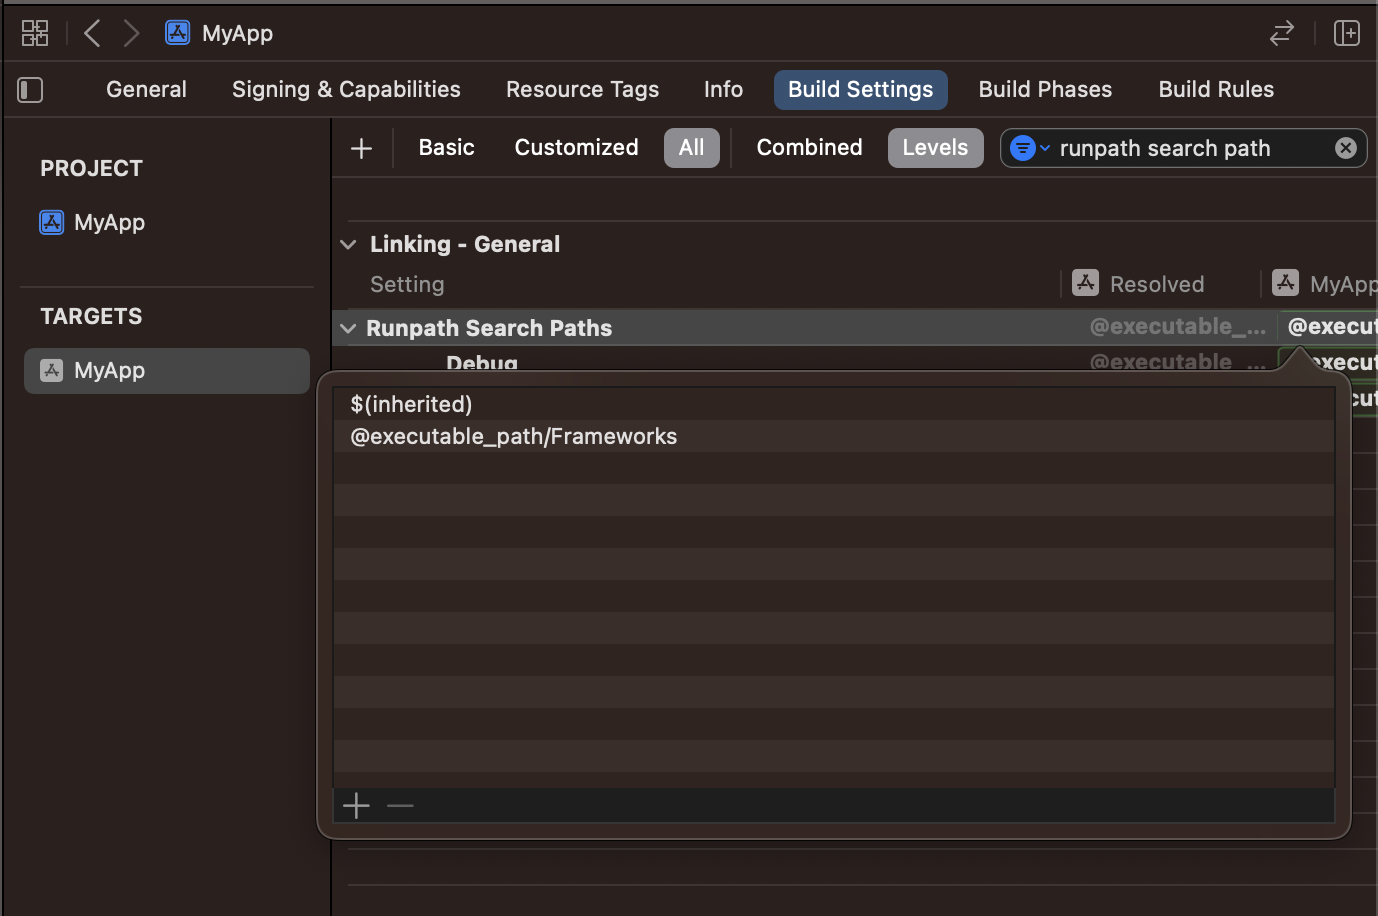Select the Build Settings tab
The width and height of the screenshot is (1378, 916).
coord(860,89)
